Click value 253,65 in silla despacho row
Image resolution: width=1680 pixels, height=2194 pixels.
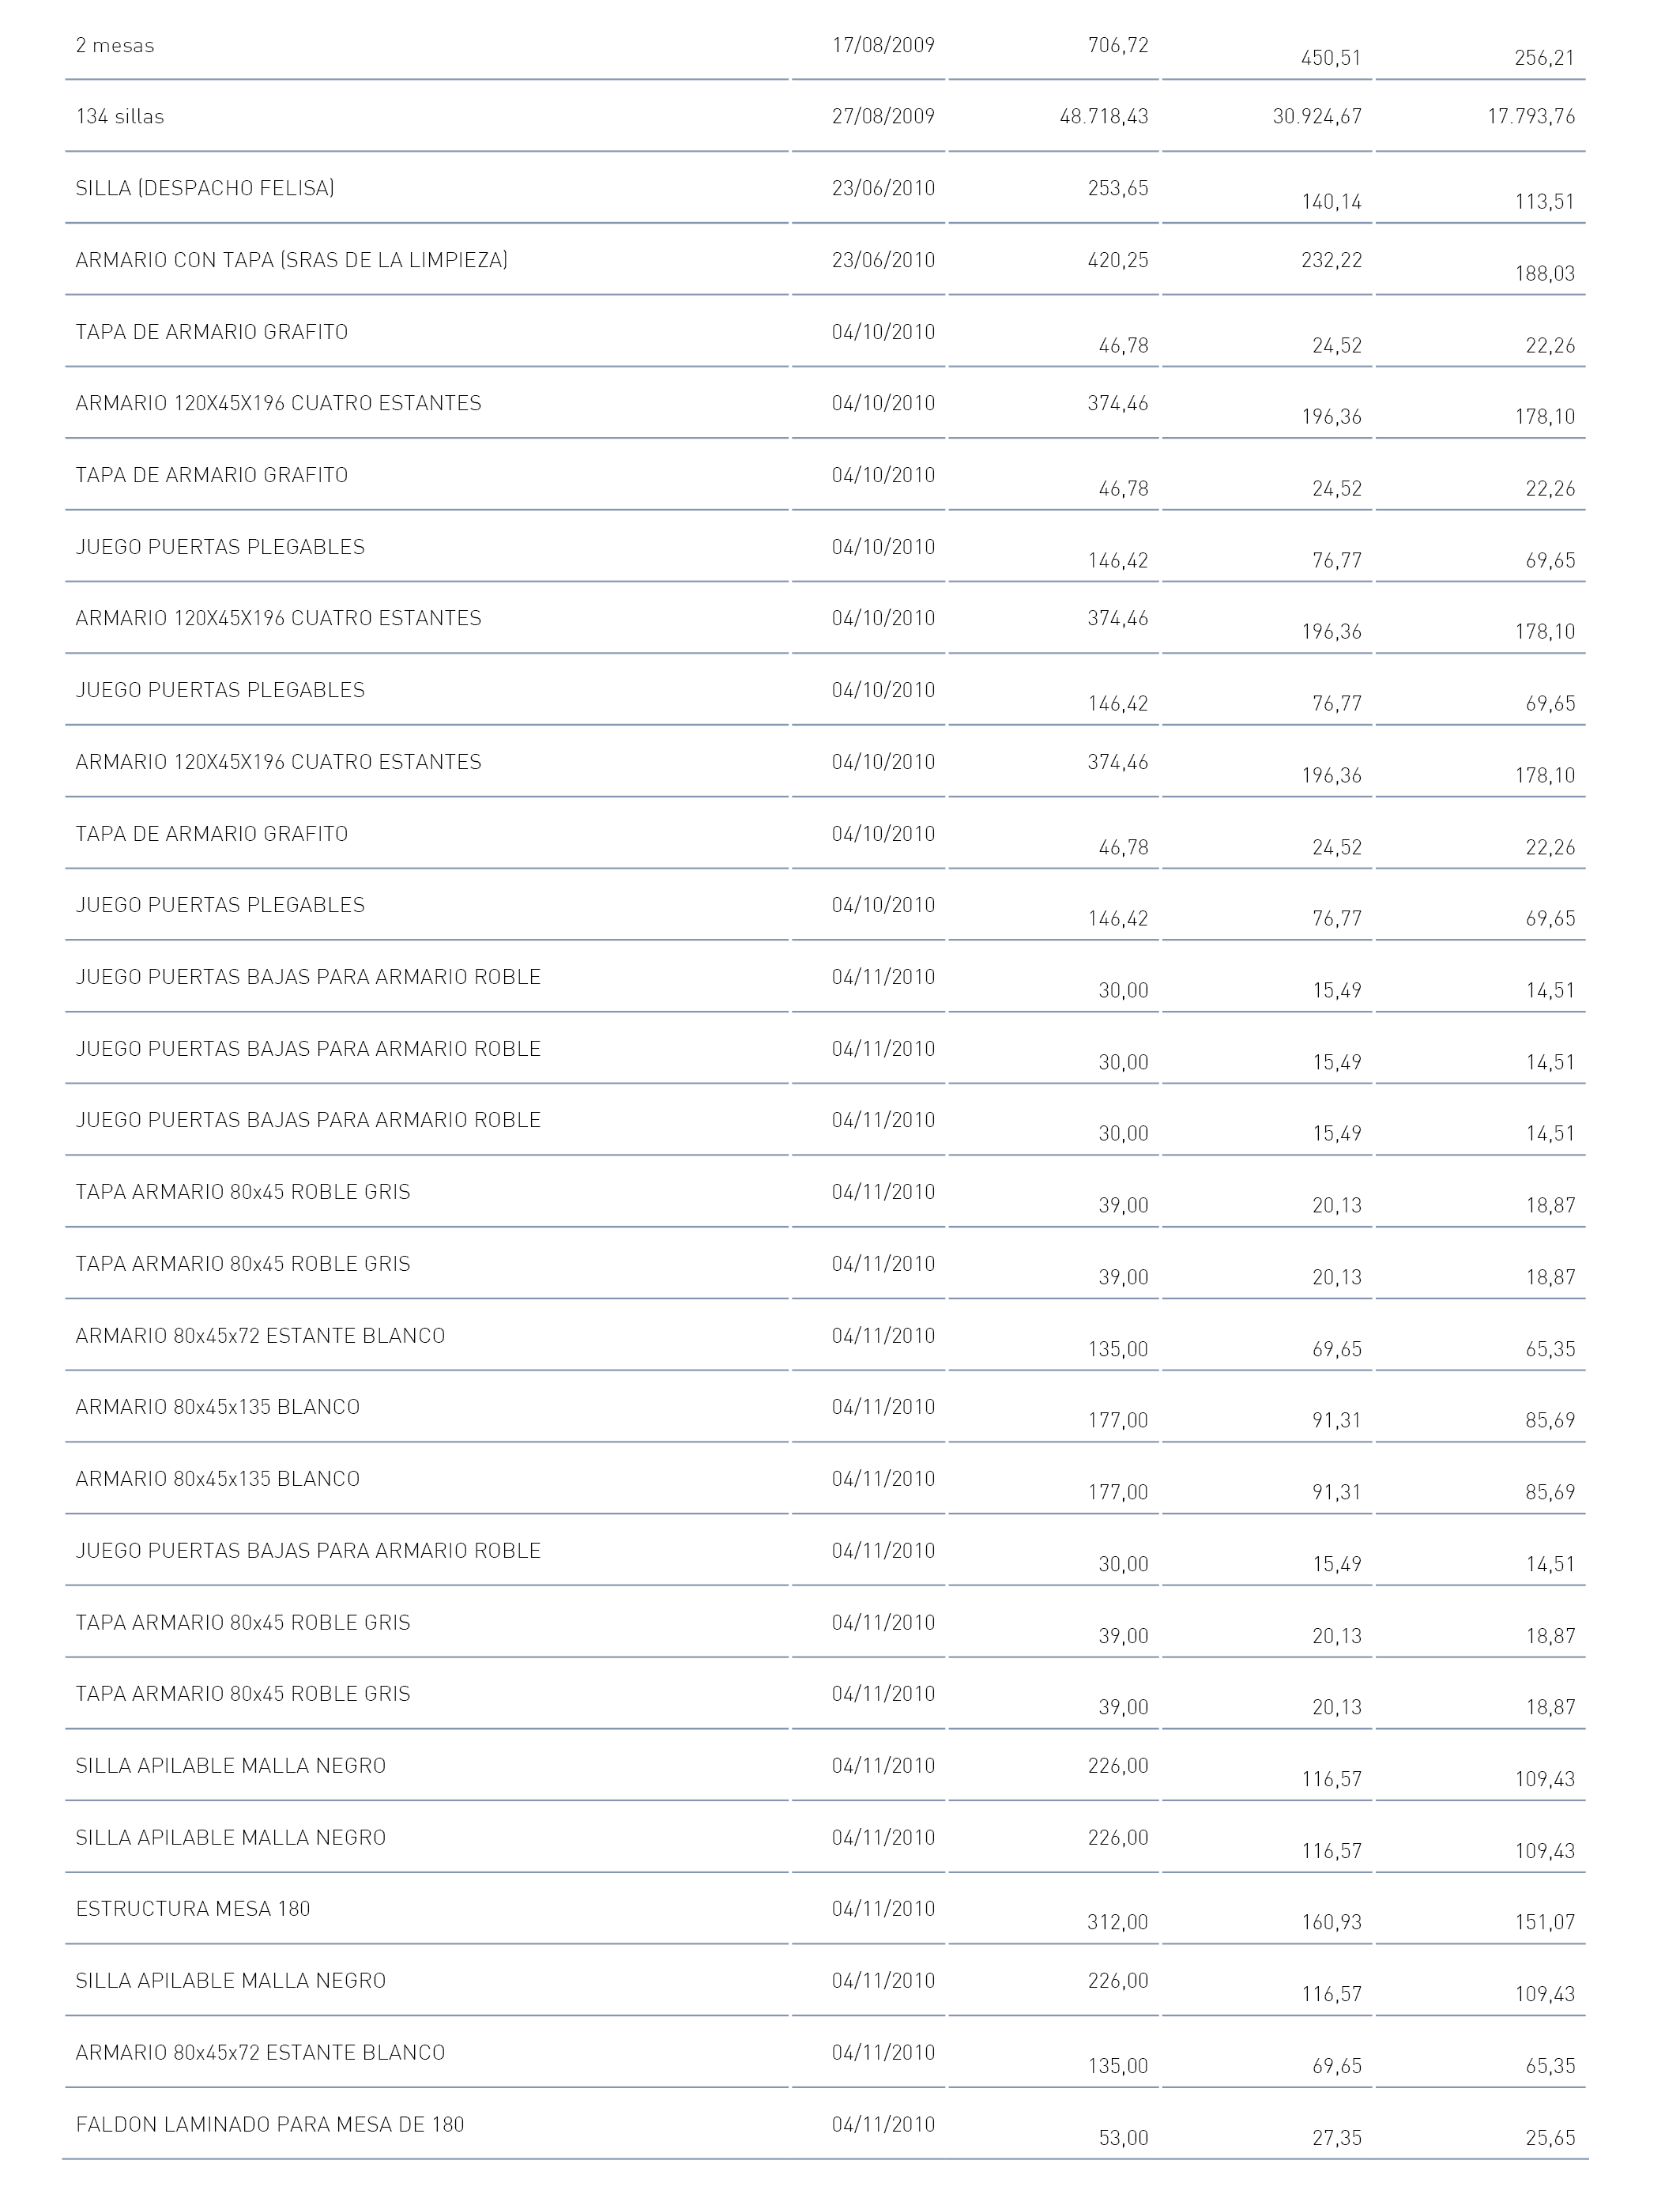point(1118,189)
